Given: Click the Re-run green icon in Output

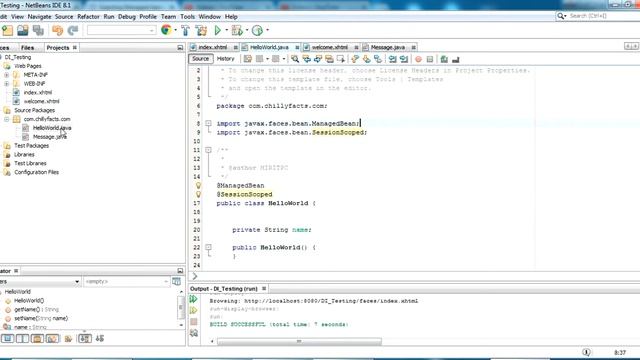Looking at the screenshot, I should coord(193,299).
